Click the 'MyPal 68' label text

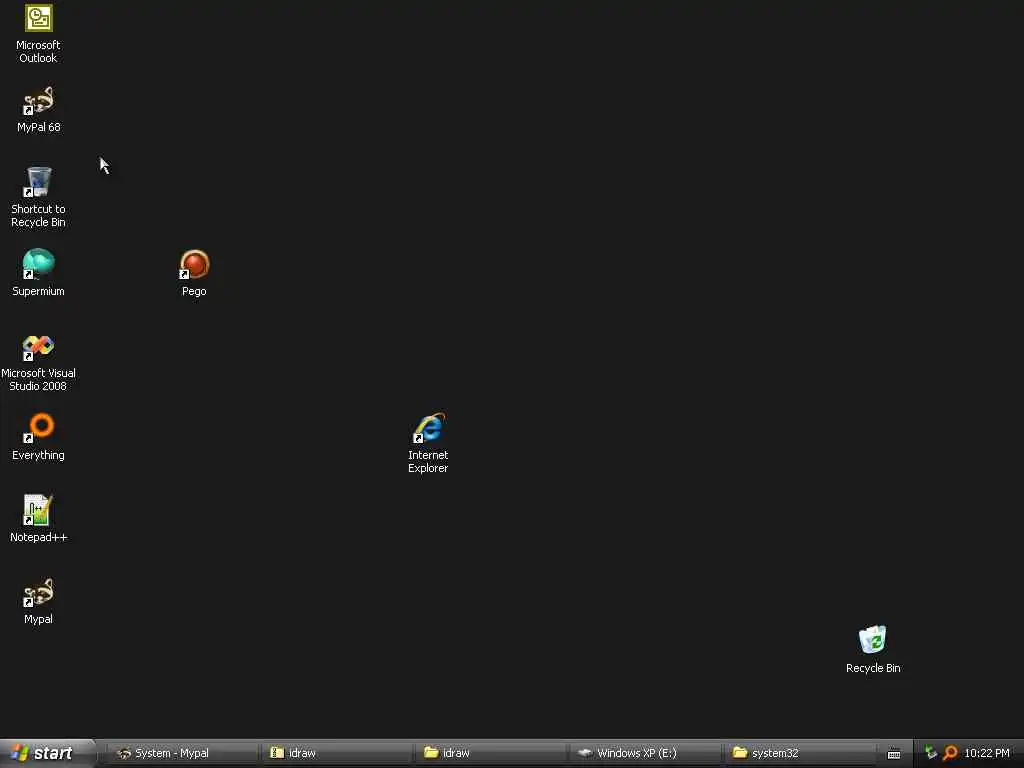point(39,127)
